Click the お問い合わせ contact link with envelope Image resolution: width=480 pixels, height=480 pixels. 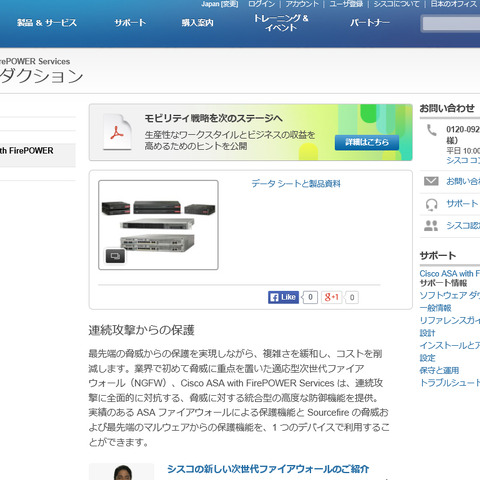coord(463,181)
